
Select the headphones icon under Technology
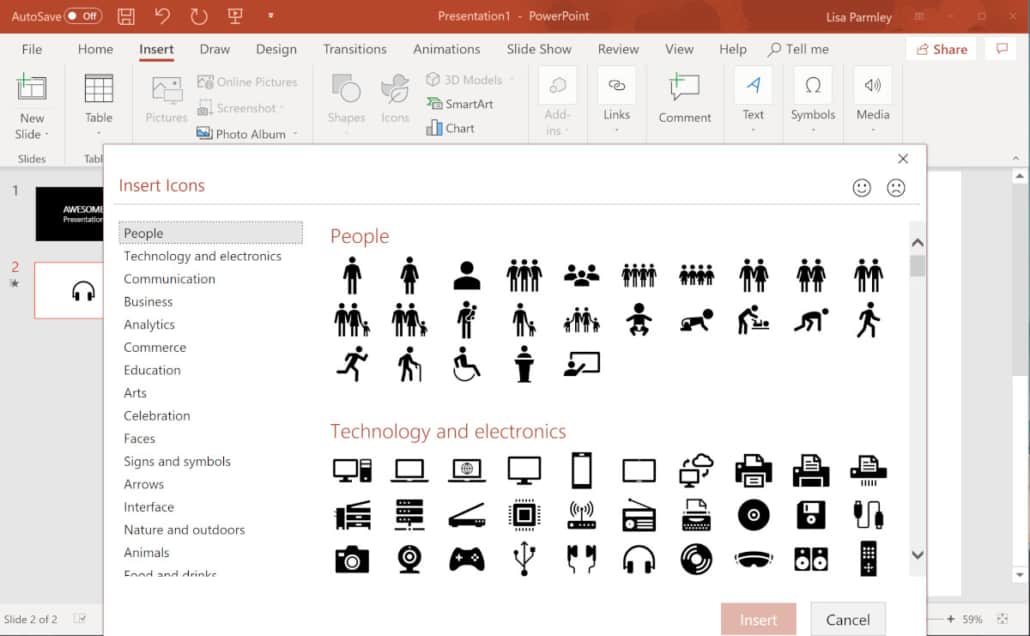point(639,559)
